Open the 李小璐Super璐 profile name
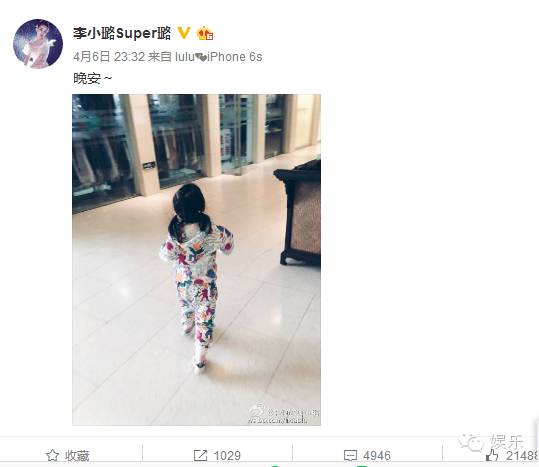This screenshot has width=539, height=467. pyautogui.click(x=122, y=33)
